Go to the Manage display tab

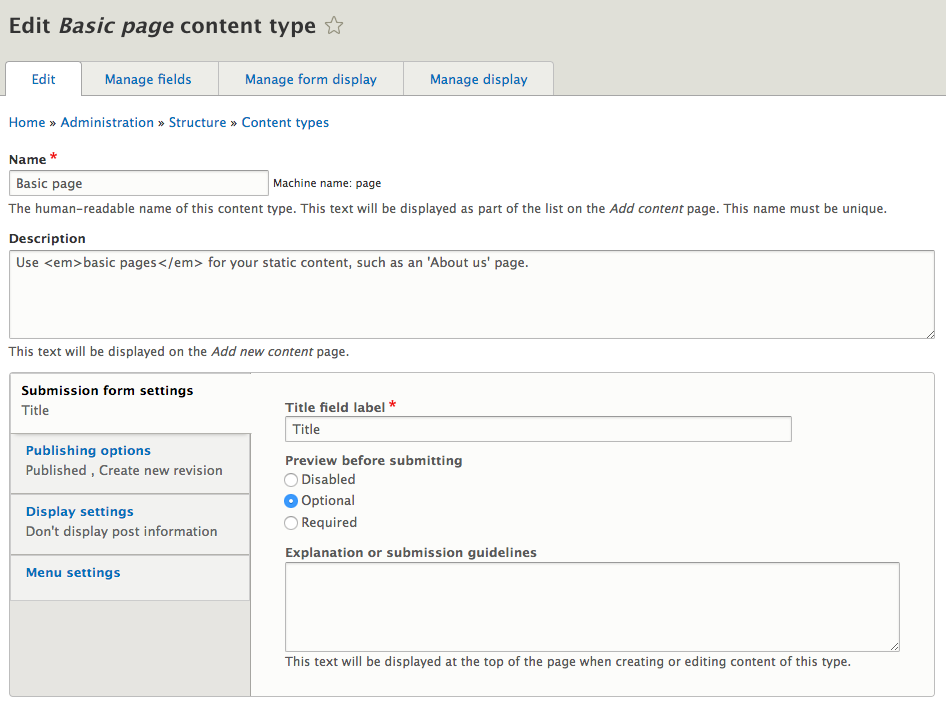pyautogui.click(x=478, y=79)
